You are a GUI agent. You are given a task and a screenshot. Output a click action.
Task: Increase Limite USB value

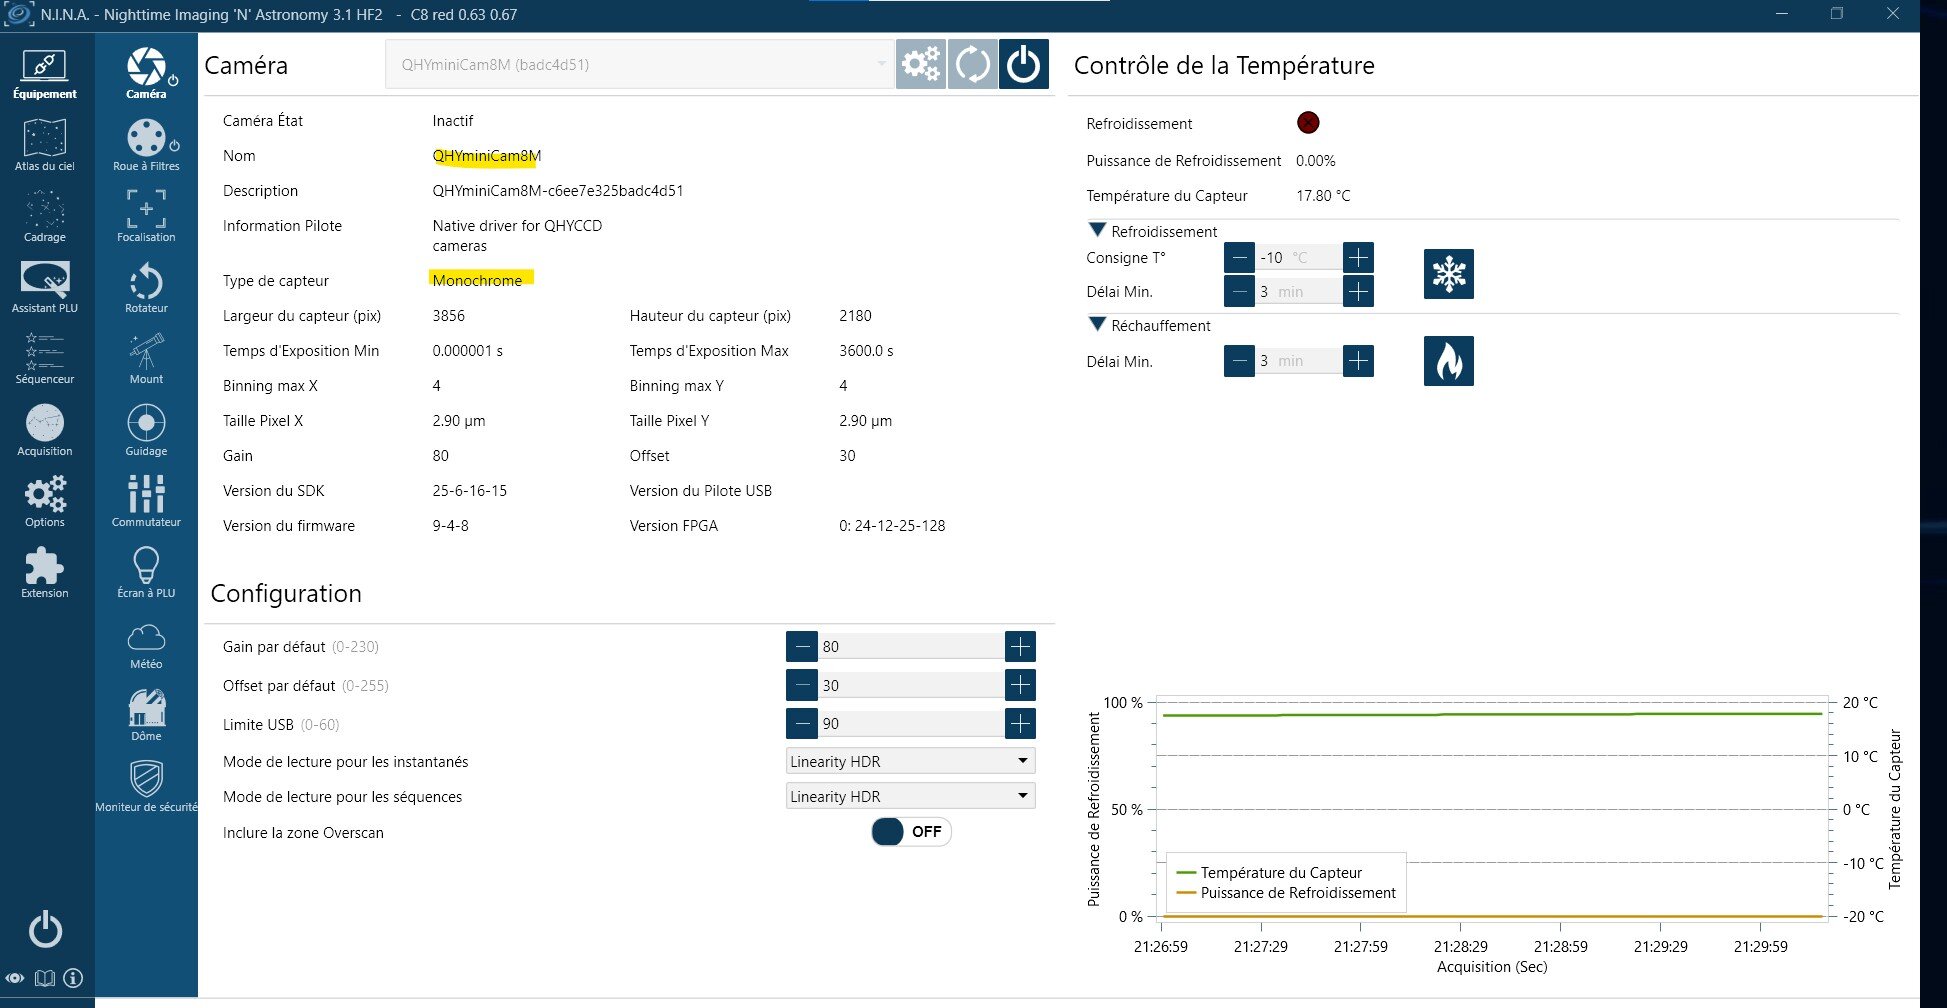click(1020, 723)
